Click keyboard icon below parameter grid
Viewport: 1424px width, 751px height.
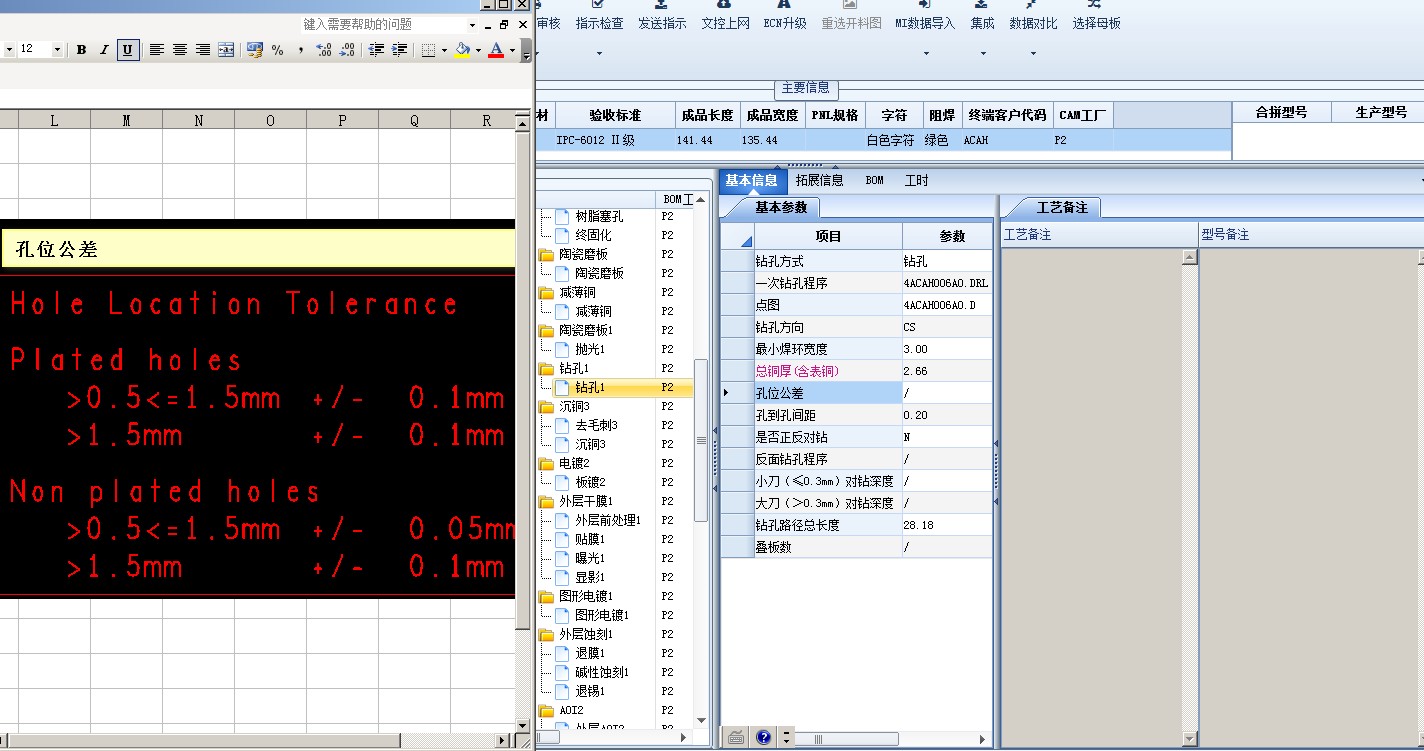pyautogui.click(x=736, y=738)
